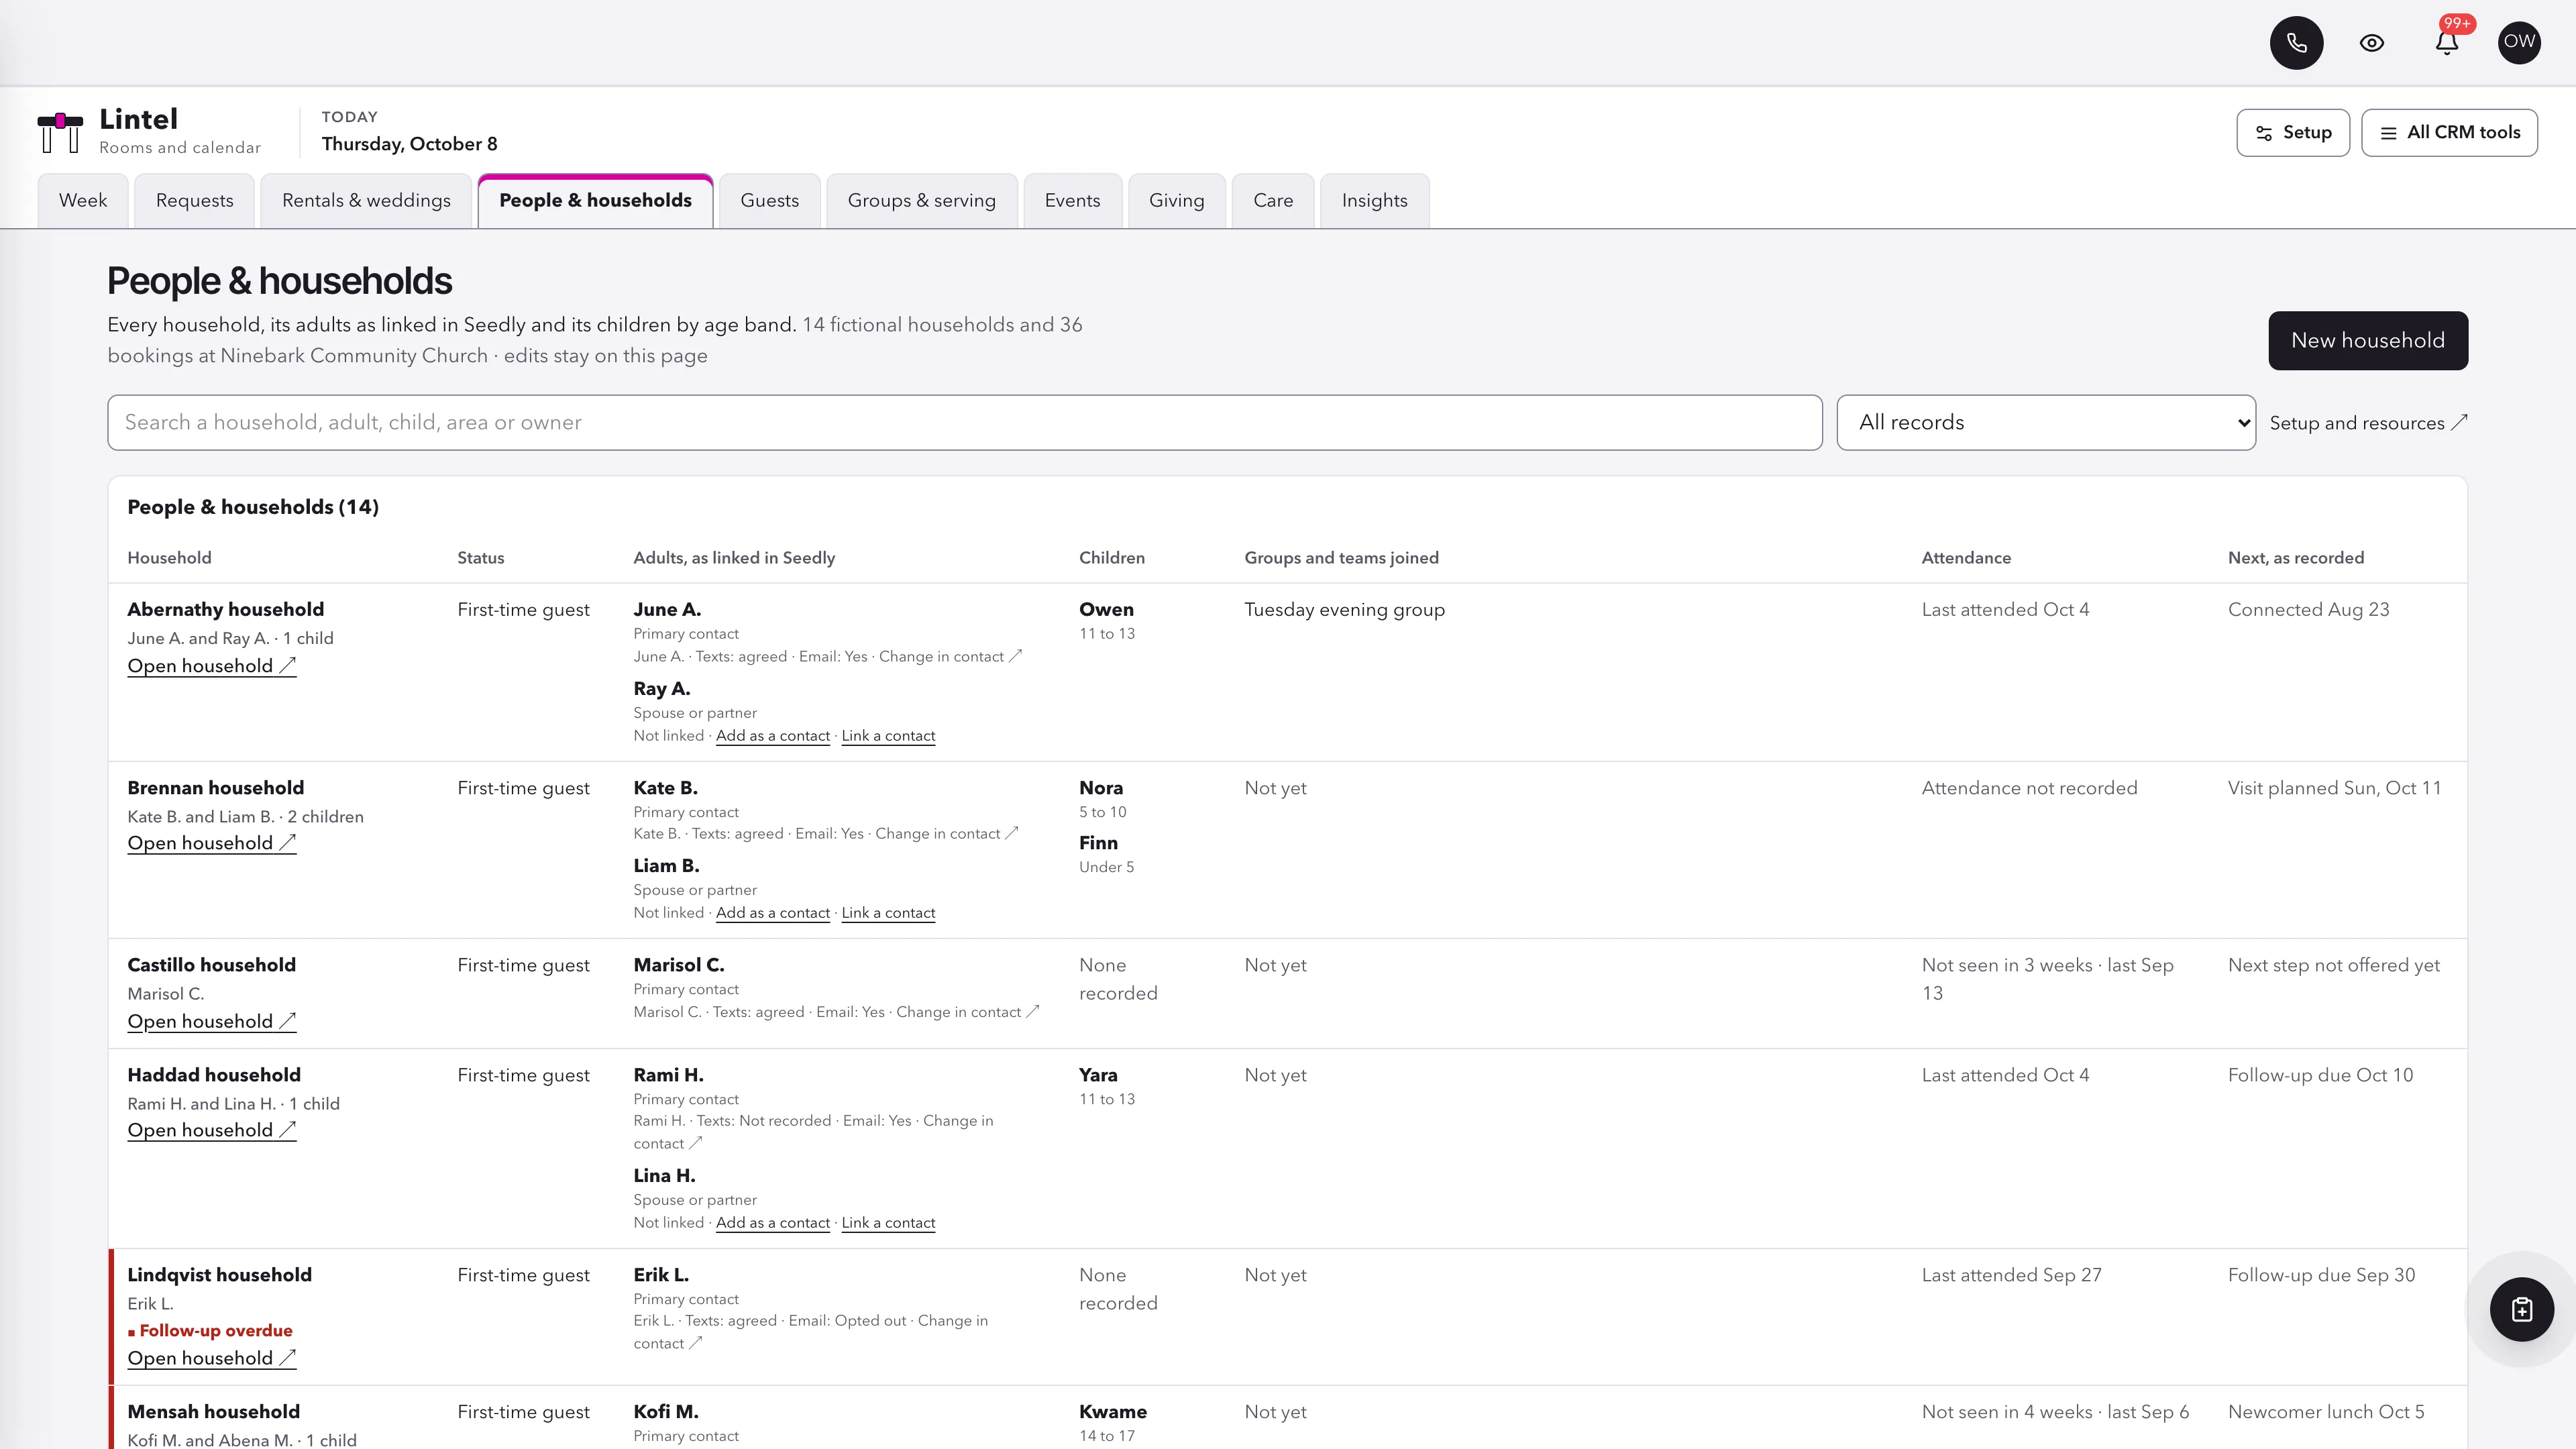Click the Tuesday evening group cell
Image resolution: width=2576 pixels, height=1449 pixels.
1344,610
